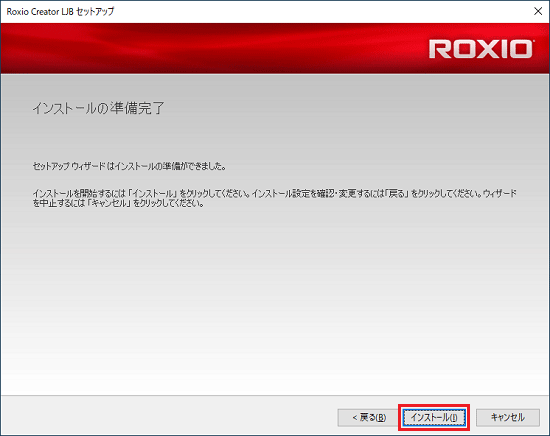
Task: Cancel setup with the キャンセル button
Action: tap(508, 417)
